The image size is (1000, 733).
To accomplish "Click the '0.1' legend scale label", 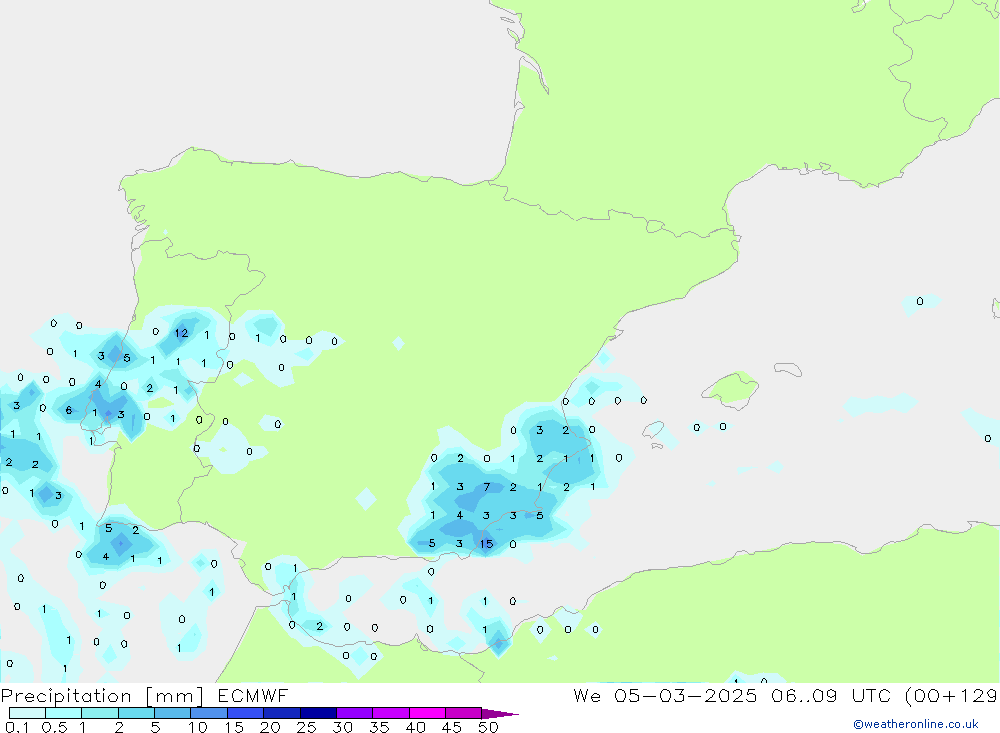I will [x=17, y=727].
